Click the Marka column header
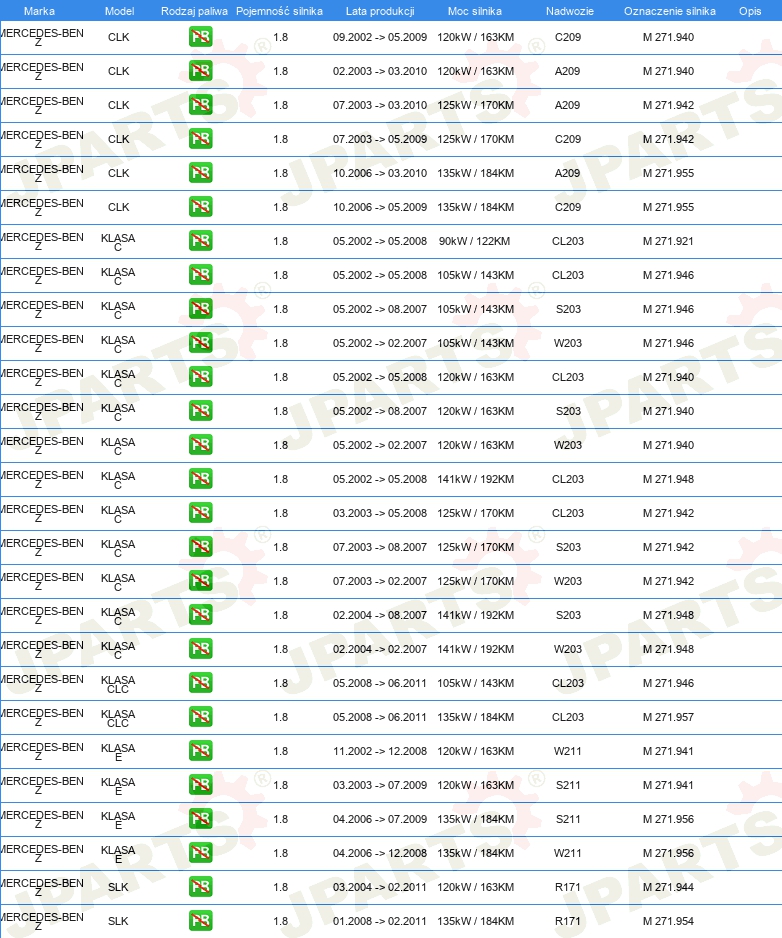Screen dimensions: 782x938 point(39,11)
